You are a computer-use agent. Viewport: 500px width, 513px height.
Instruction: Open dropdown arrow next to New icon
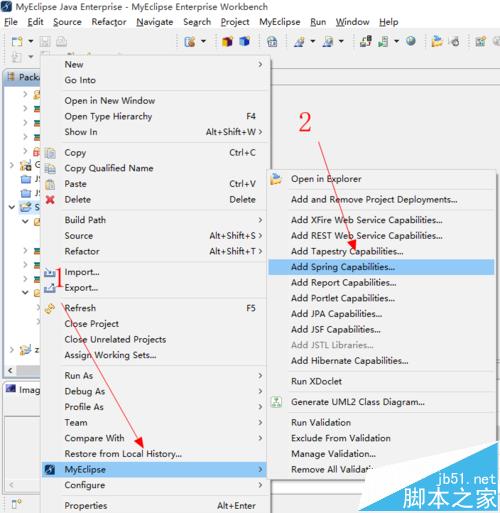pyautogui.click(x=31, y=42)
